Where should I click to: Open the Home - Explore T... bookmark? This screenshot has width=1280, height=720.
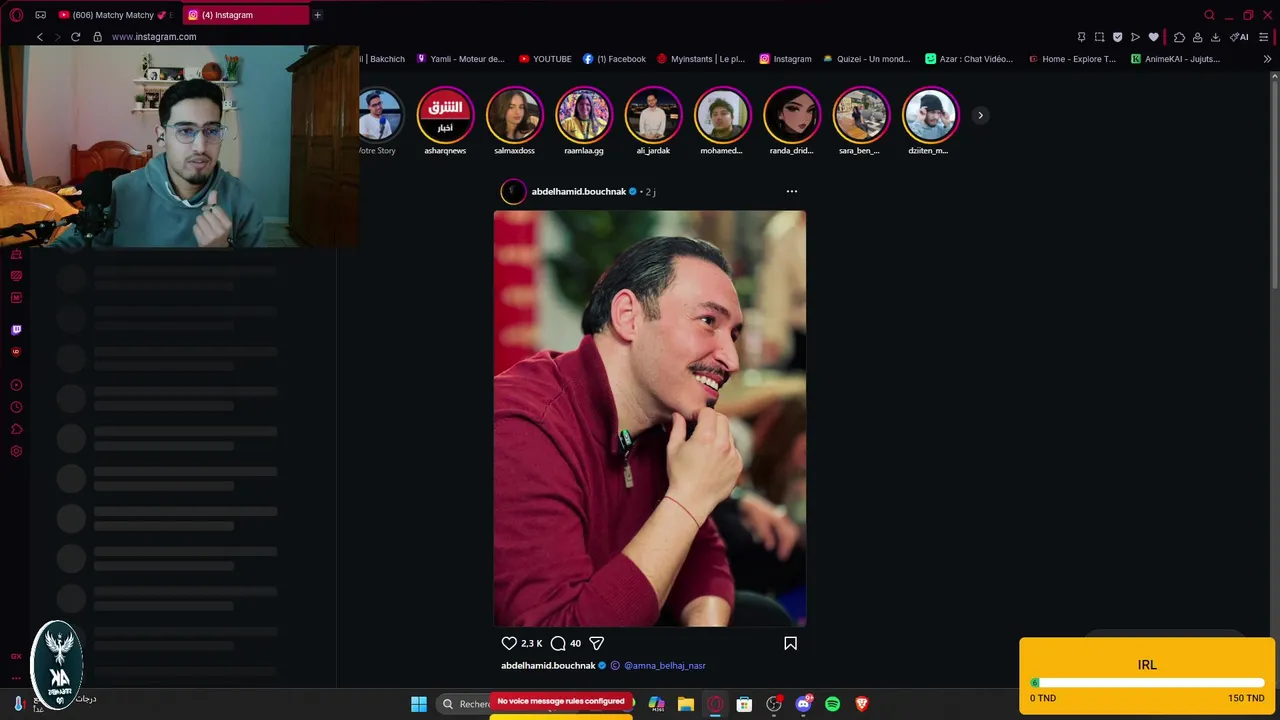[1072, 59]
